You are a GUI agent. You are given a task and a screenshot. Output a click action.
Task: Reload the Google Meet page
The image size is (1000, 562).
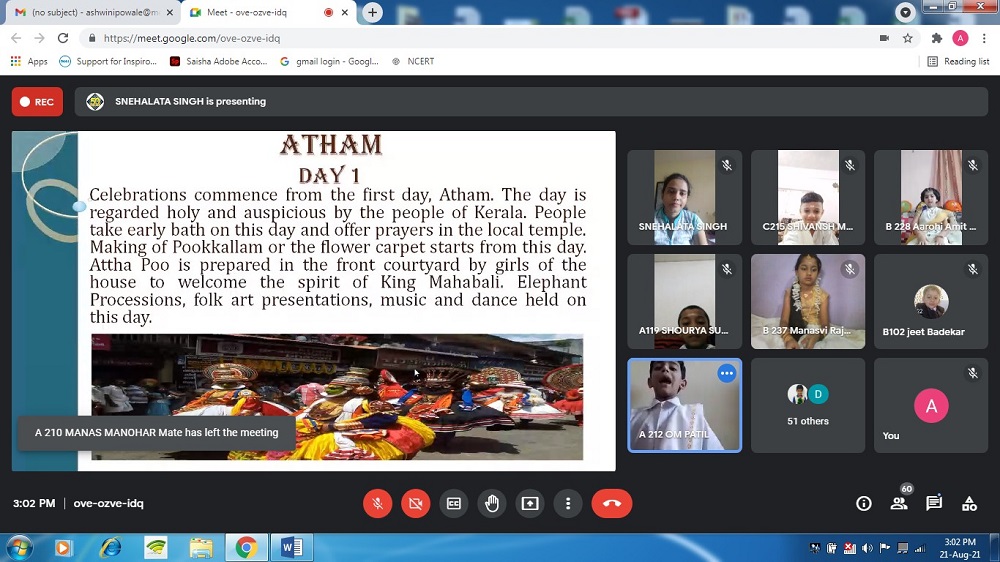(63, 38)
